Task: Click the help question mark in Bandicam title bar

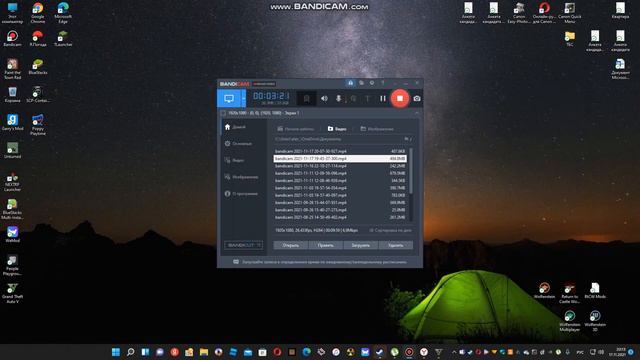Action: (x=382, y=83)
